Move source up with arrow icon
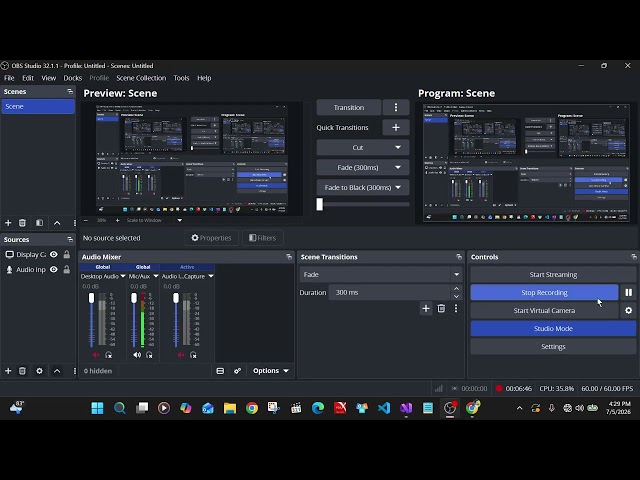This screenshot has width=640, height=480. [x=57, y=371]
